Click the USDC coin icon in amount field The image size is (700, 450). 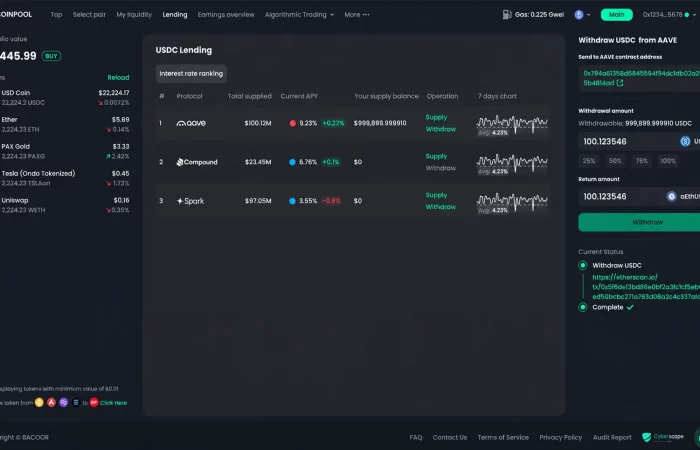tap(685, 142)
